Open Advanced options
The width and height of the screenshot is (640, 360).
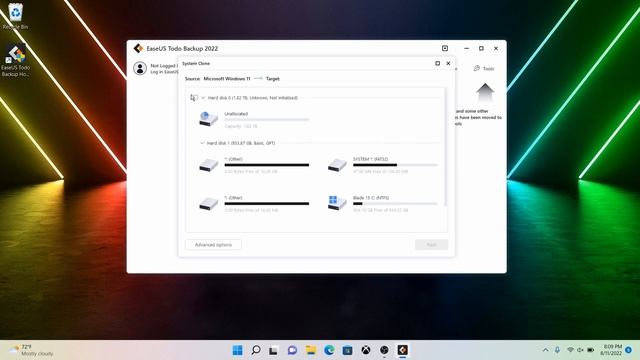pyautogui.click(x=213, y=244)
